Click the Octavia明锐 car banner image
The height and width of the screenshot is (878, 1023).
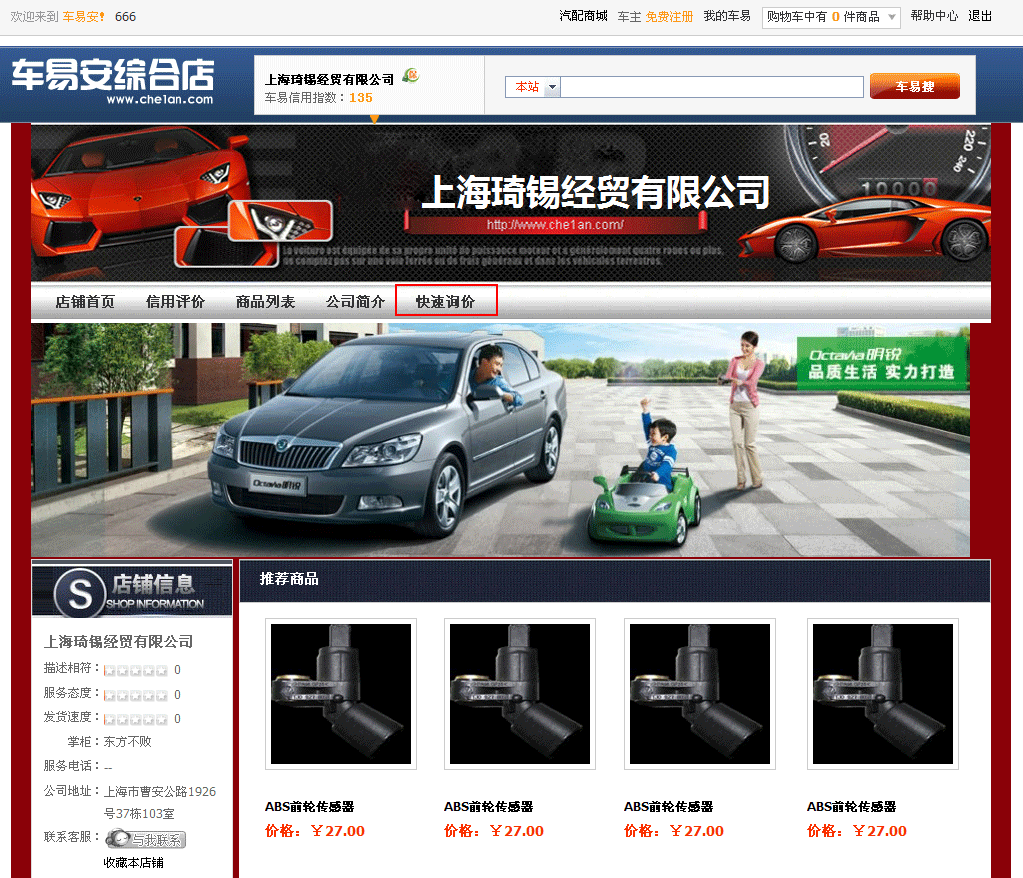(500, 440)
